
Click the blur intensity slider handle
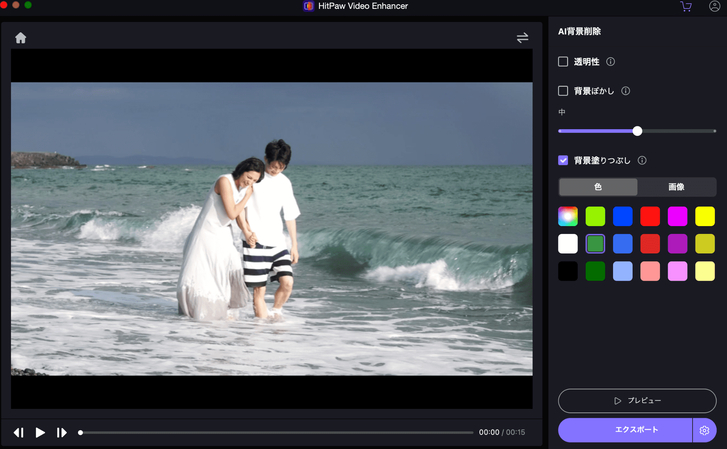[x=637, y=131]
